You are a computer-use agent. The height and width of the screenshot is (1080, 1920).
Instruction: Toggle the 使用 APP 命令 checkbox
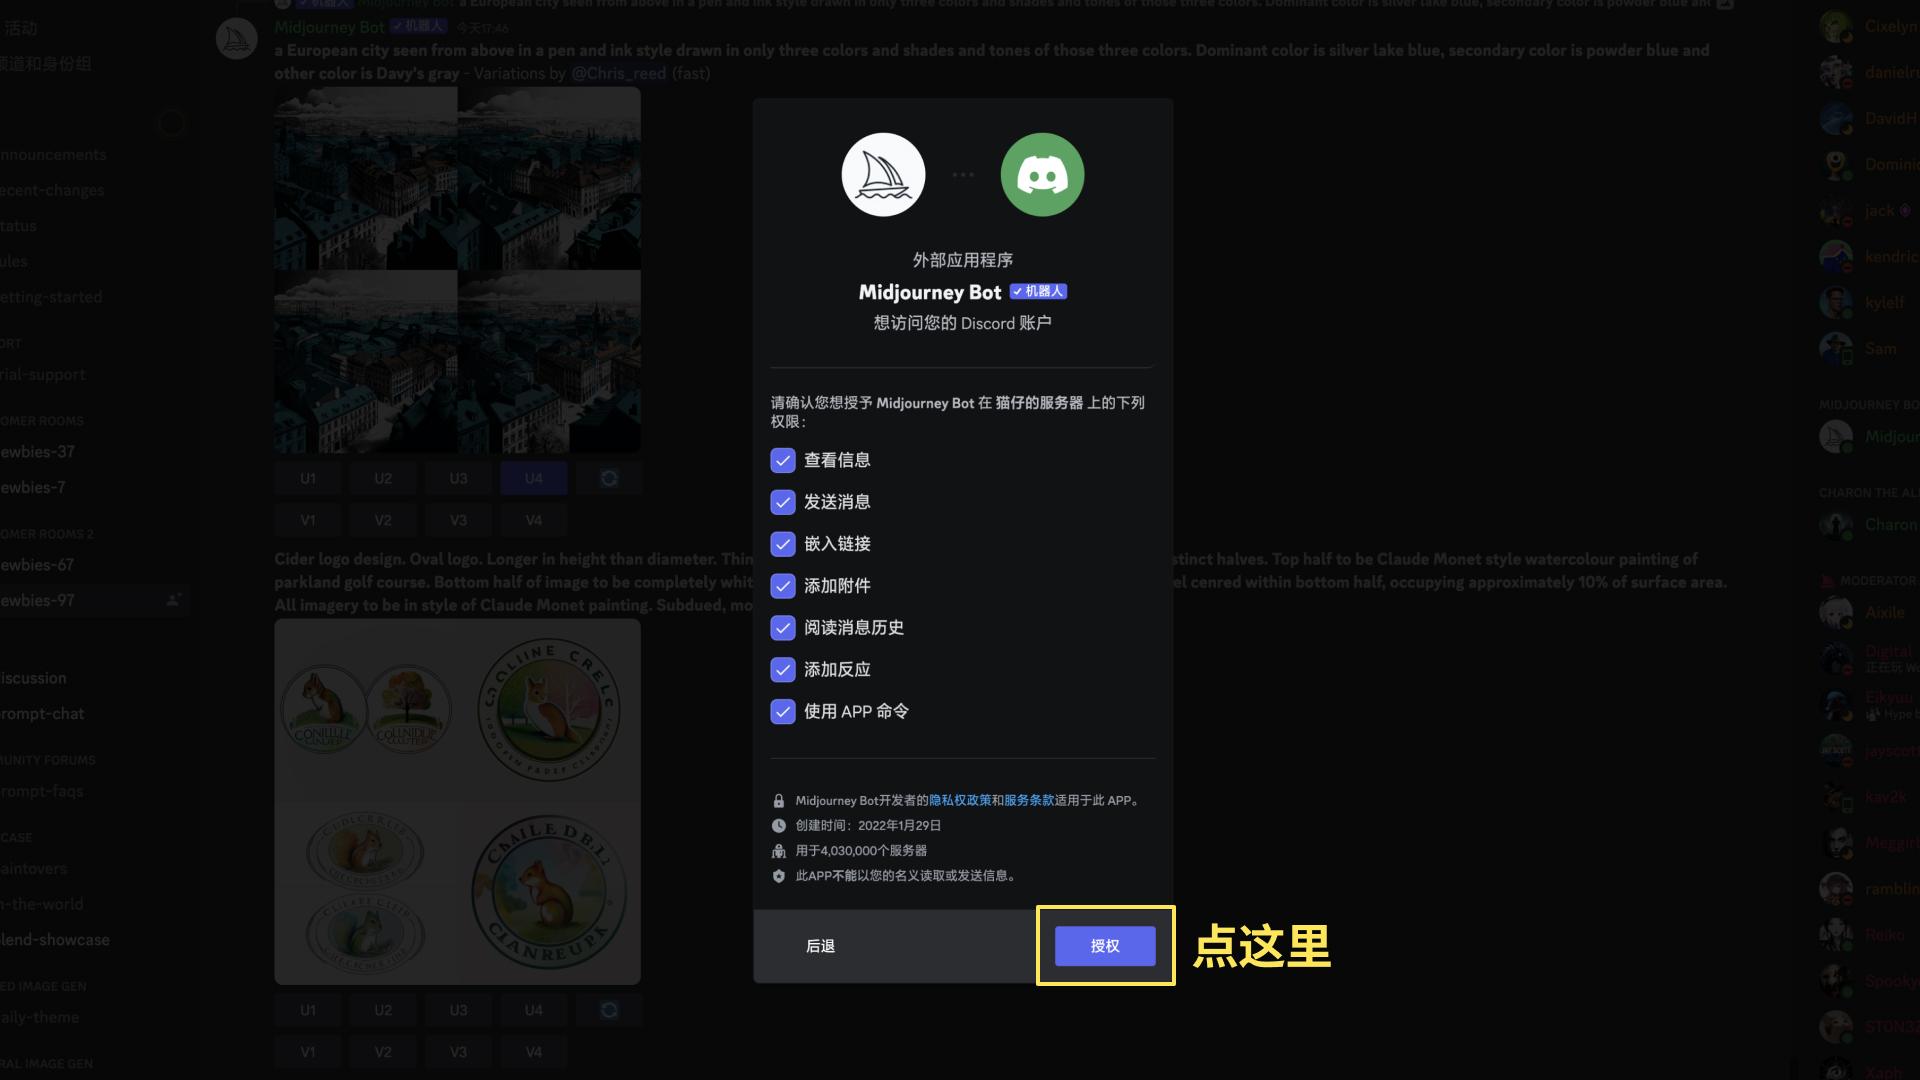tap(783, 712)
